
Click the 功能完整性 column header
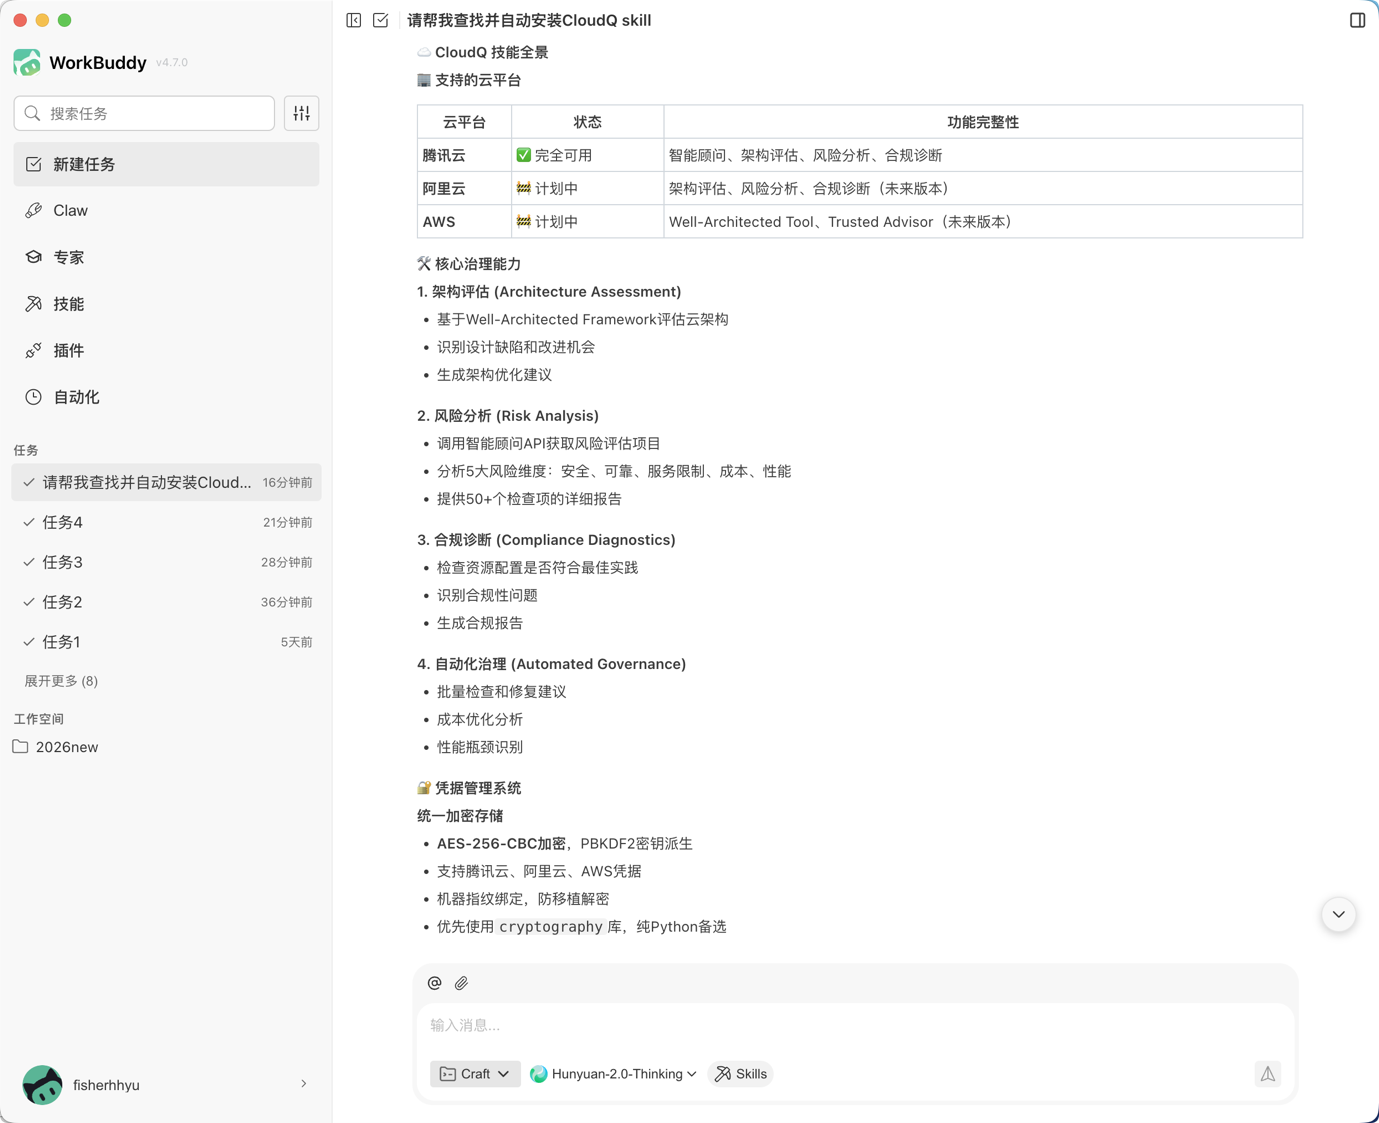point(983,122)
